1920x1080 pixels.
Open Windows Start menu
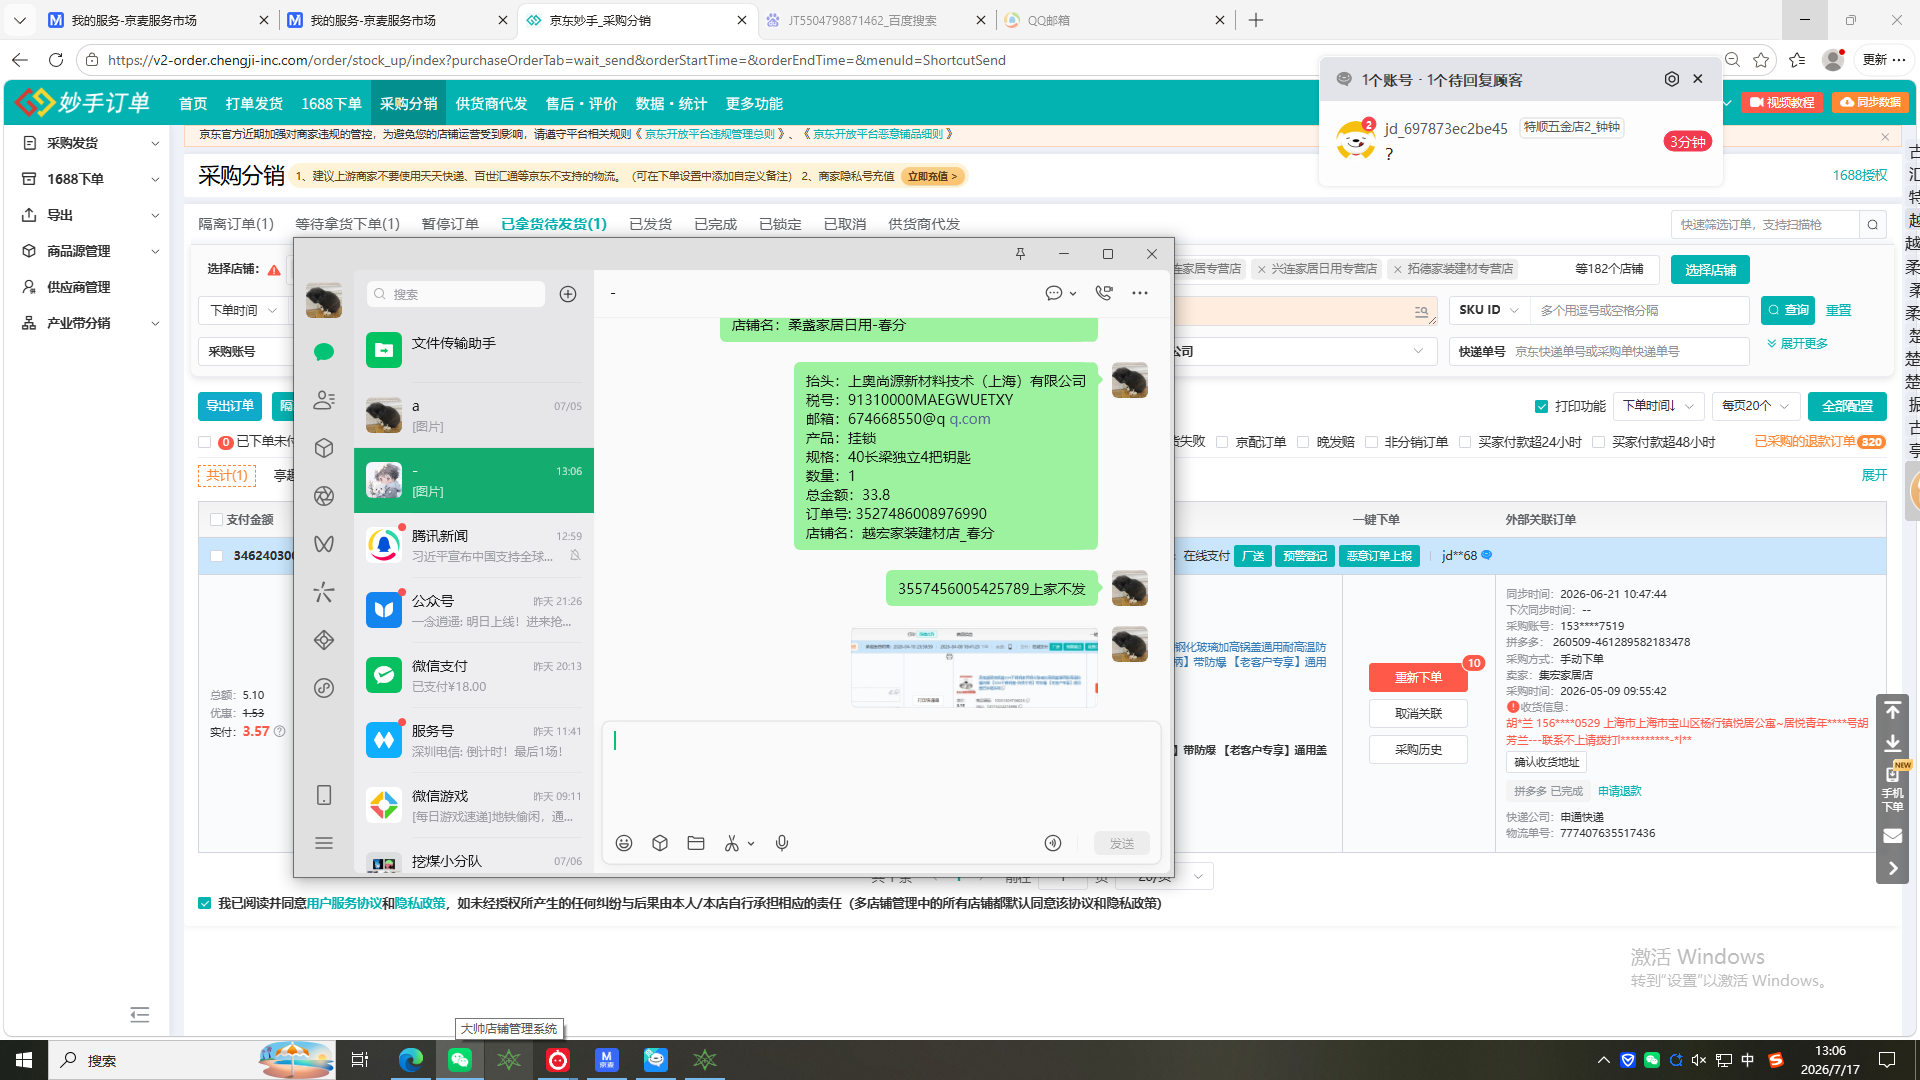[x=24, y=1060]
